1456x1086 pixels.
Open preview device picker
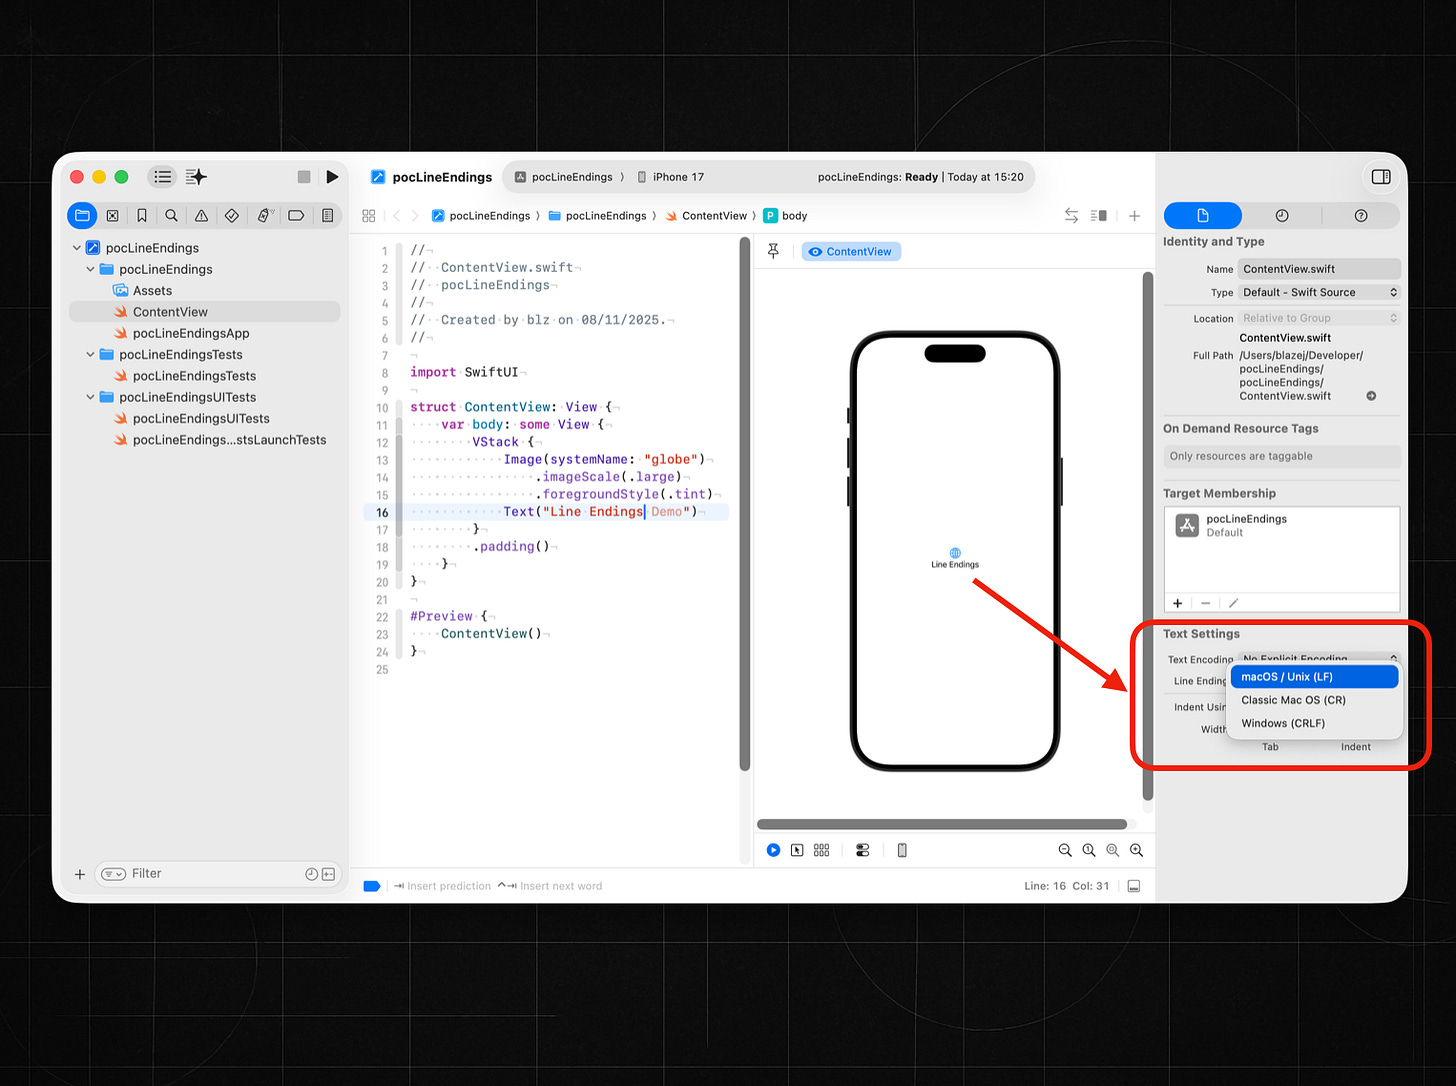click(902, 850)
